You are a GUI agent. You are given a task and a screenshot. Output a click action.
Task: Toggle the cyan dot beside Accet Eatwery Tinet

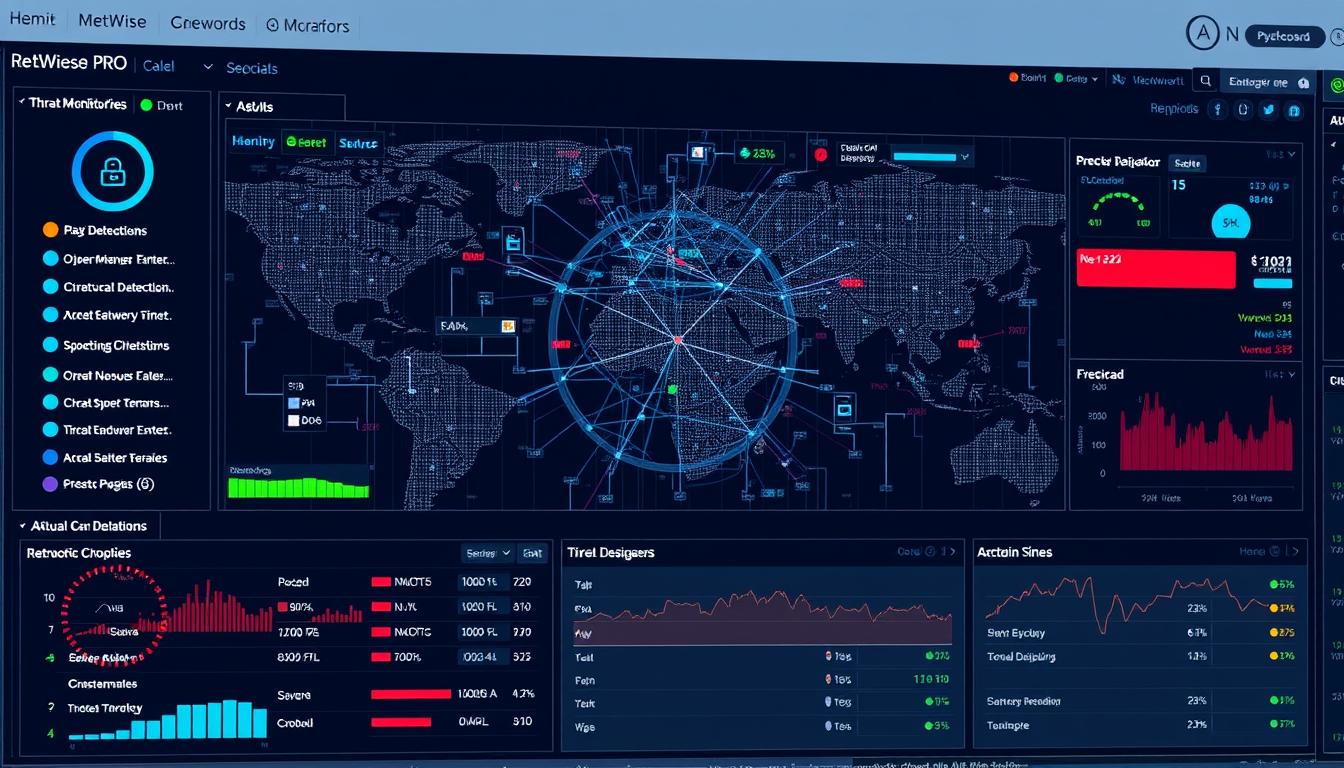pyautogui.click(x=51, y=315)
